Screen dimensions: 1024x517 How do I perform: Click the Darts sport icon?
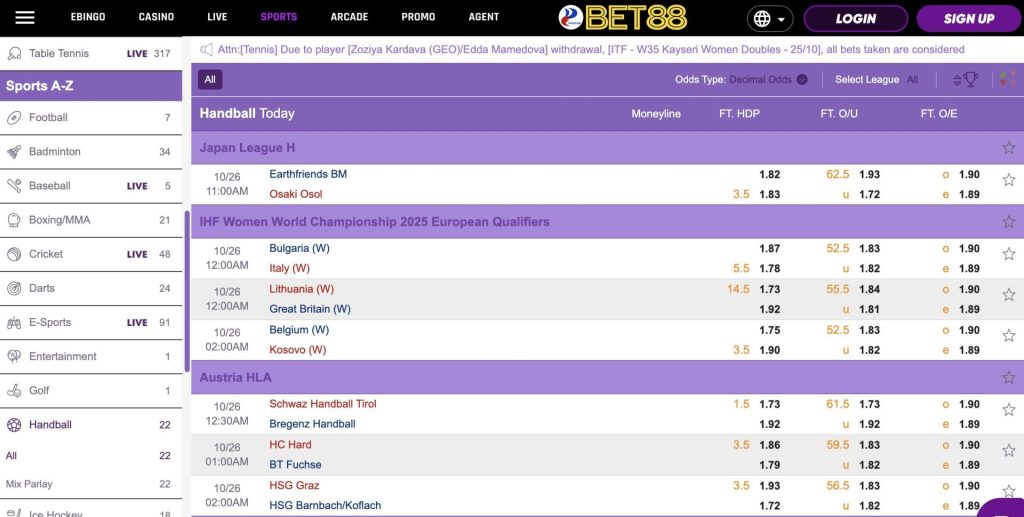pos(14,288)
